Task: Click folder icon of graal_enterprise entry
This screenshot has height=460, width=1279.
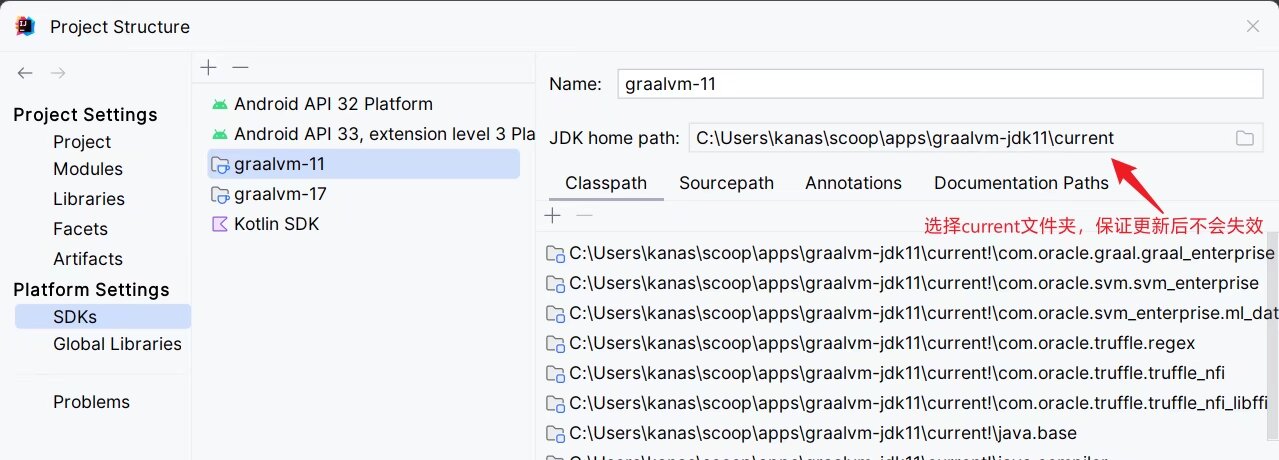Action: click(x=555, y=254)
